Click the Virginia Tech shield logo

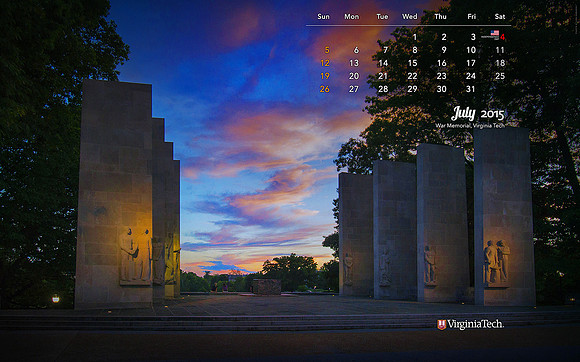441,325
